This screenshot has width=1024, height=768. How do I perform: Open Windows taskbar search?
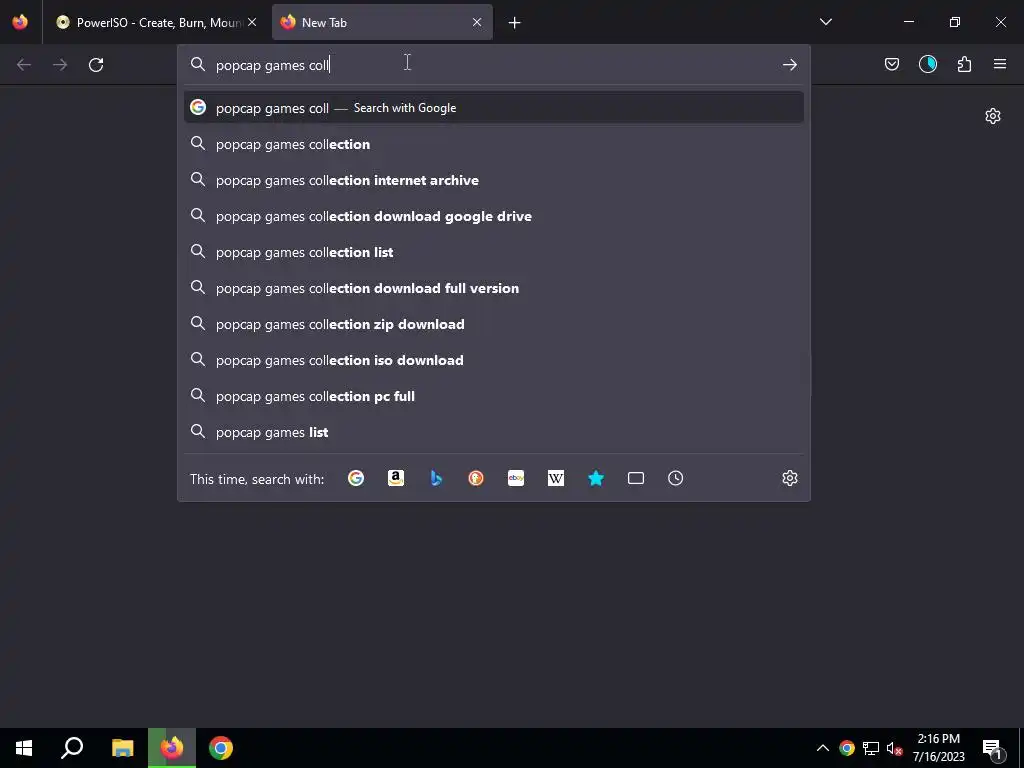(x=72, y=748)
